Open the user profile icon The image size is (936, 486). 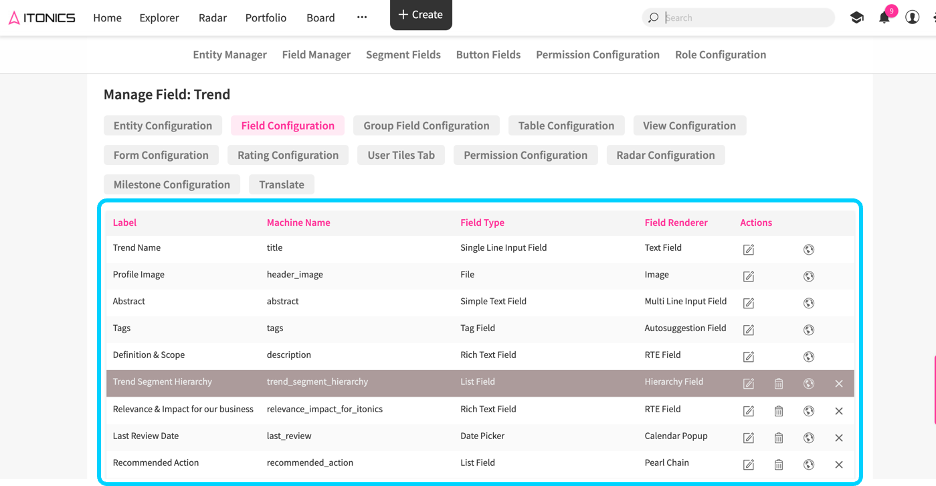(x=912, y=18)
